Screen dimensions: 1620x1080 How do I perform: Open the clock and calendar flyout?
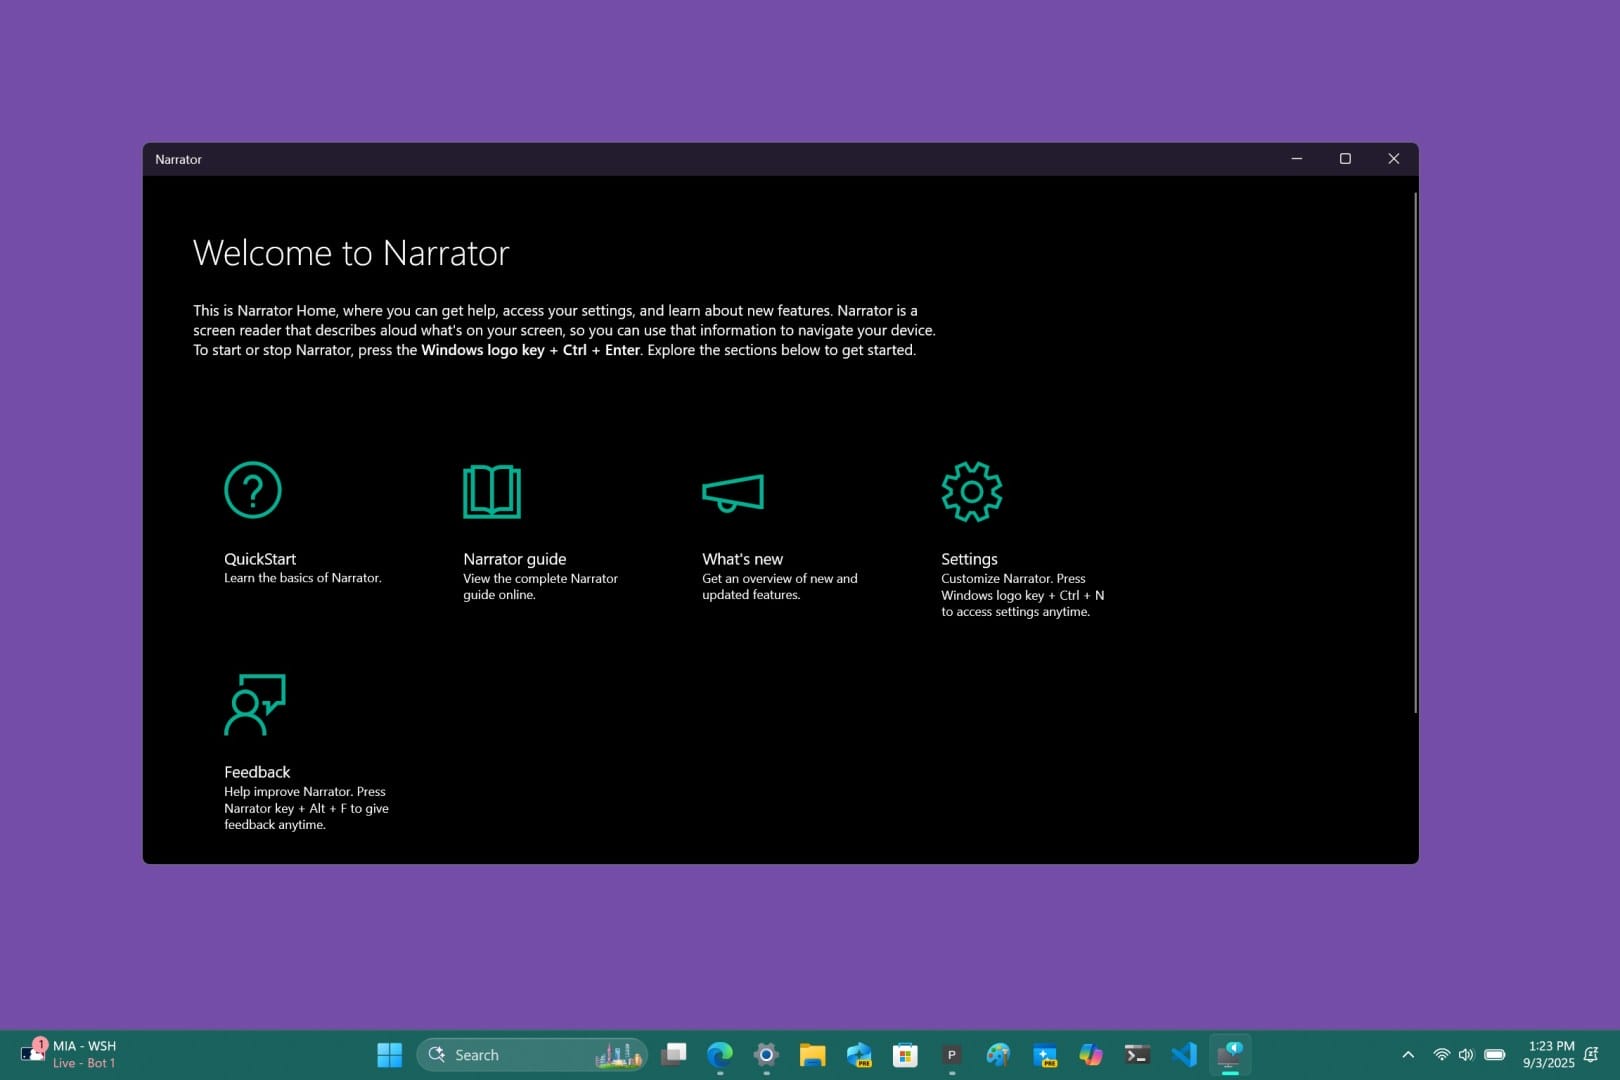tap(1548, 1054)
